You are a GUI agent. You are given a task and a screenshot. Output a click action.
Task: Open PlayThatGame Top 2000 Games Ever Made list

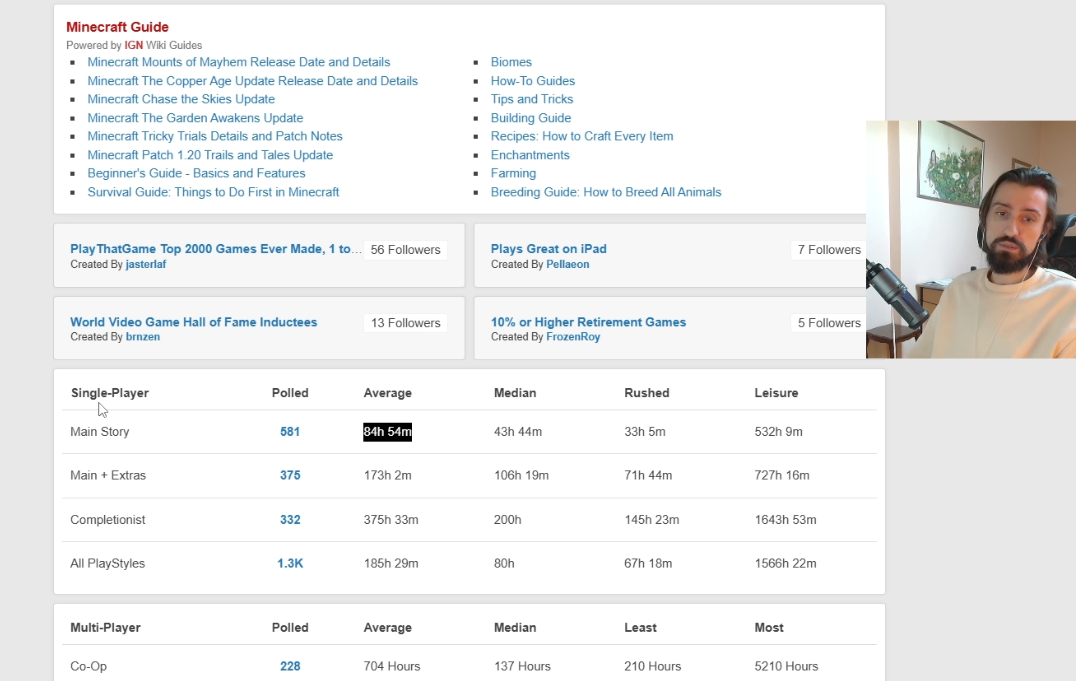pos(215,249)
